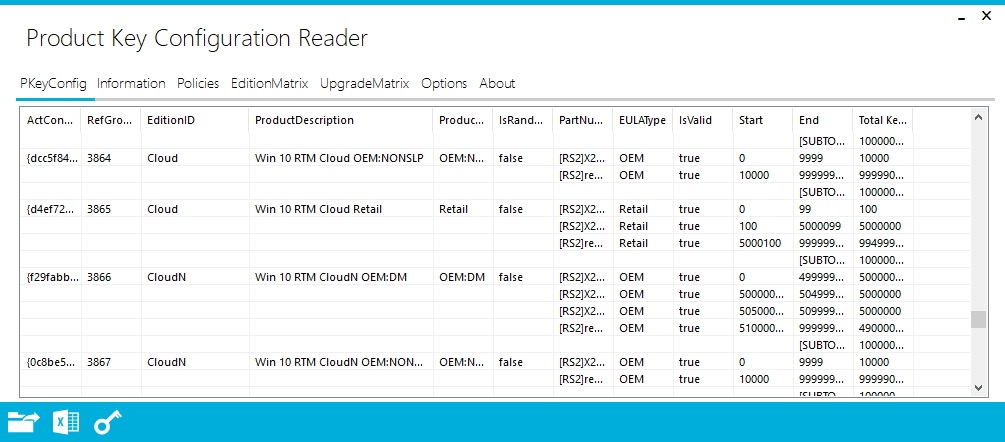Open the UpgradeMatrix tab
1005x442 pixels.
click(x=365, y=83)
